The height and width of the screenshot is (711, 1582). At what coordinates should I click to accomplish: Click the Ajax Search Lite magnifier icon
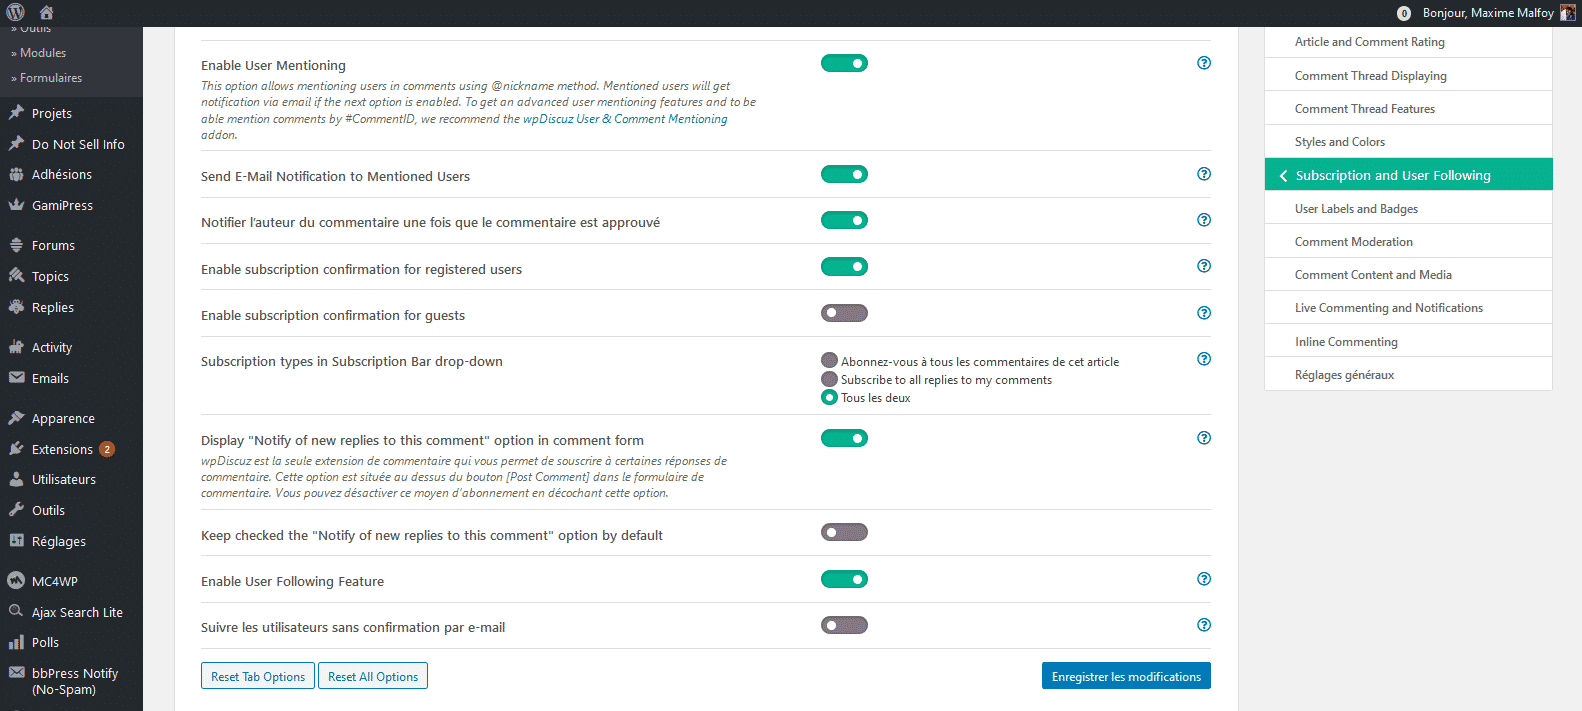[16, 612]
